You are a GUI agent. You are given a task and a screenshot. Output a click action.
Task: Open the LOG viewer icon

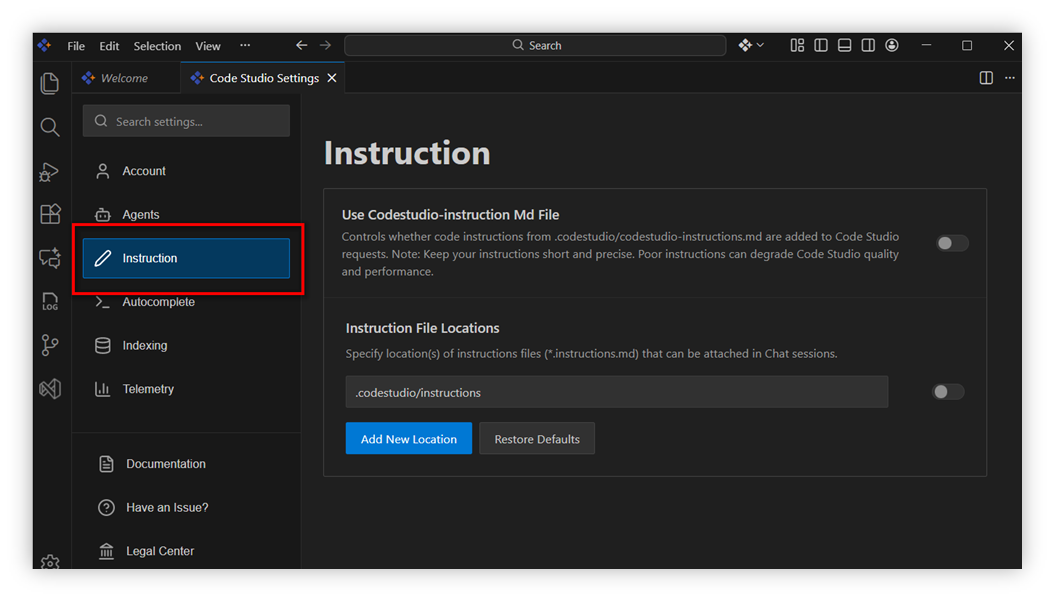50,301
